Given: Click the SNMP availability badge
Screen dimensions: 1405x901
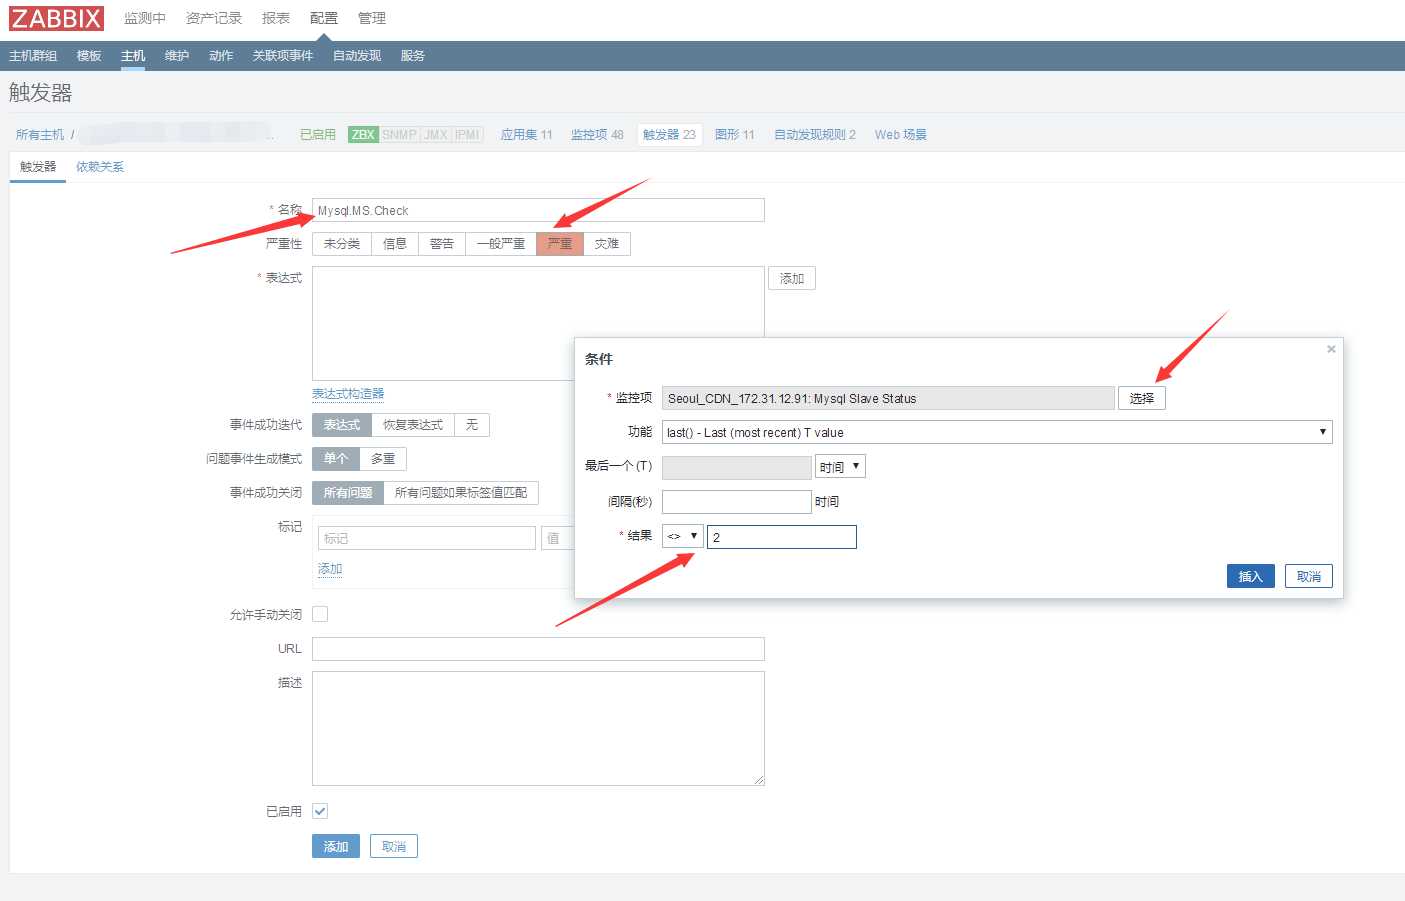Looking at the screenshot, I should point(399,135).
